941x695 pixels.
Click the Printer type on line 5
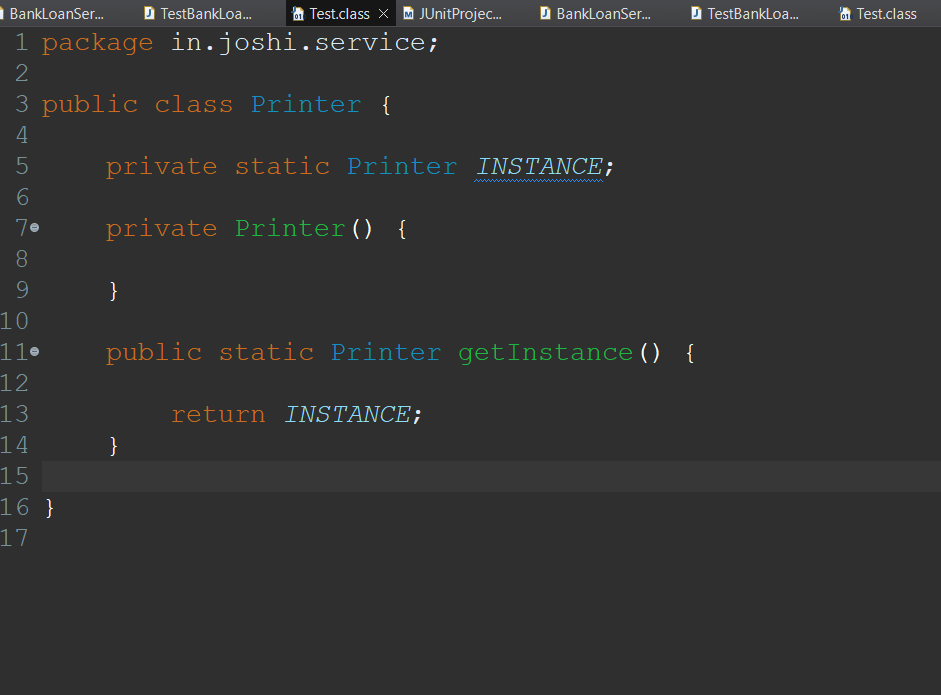[402, 166]
